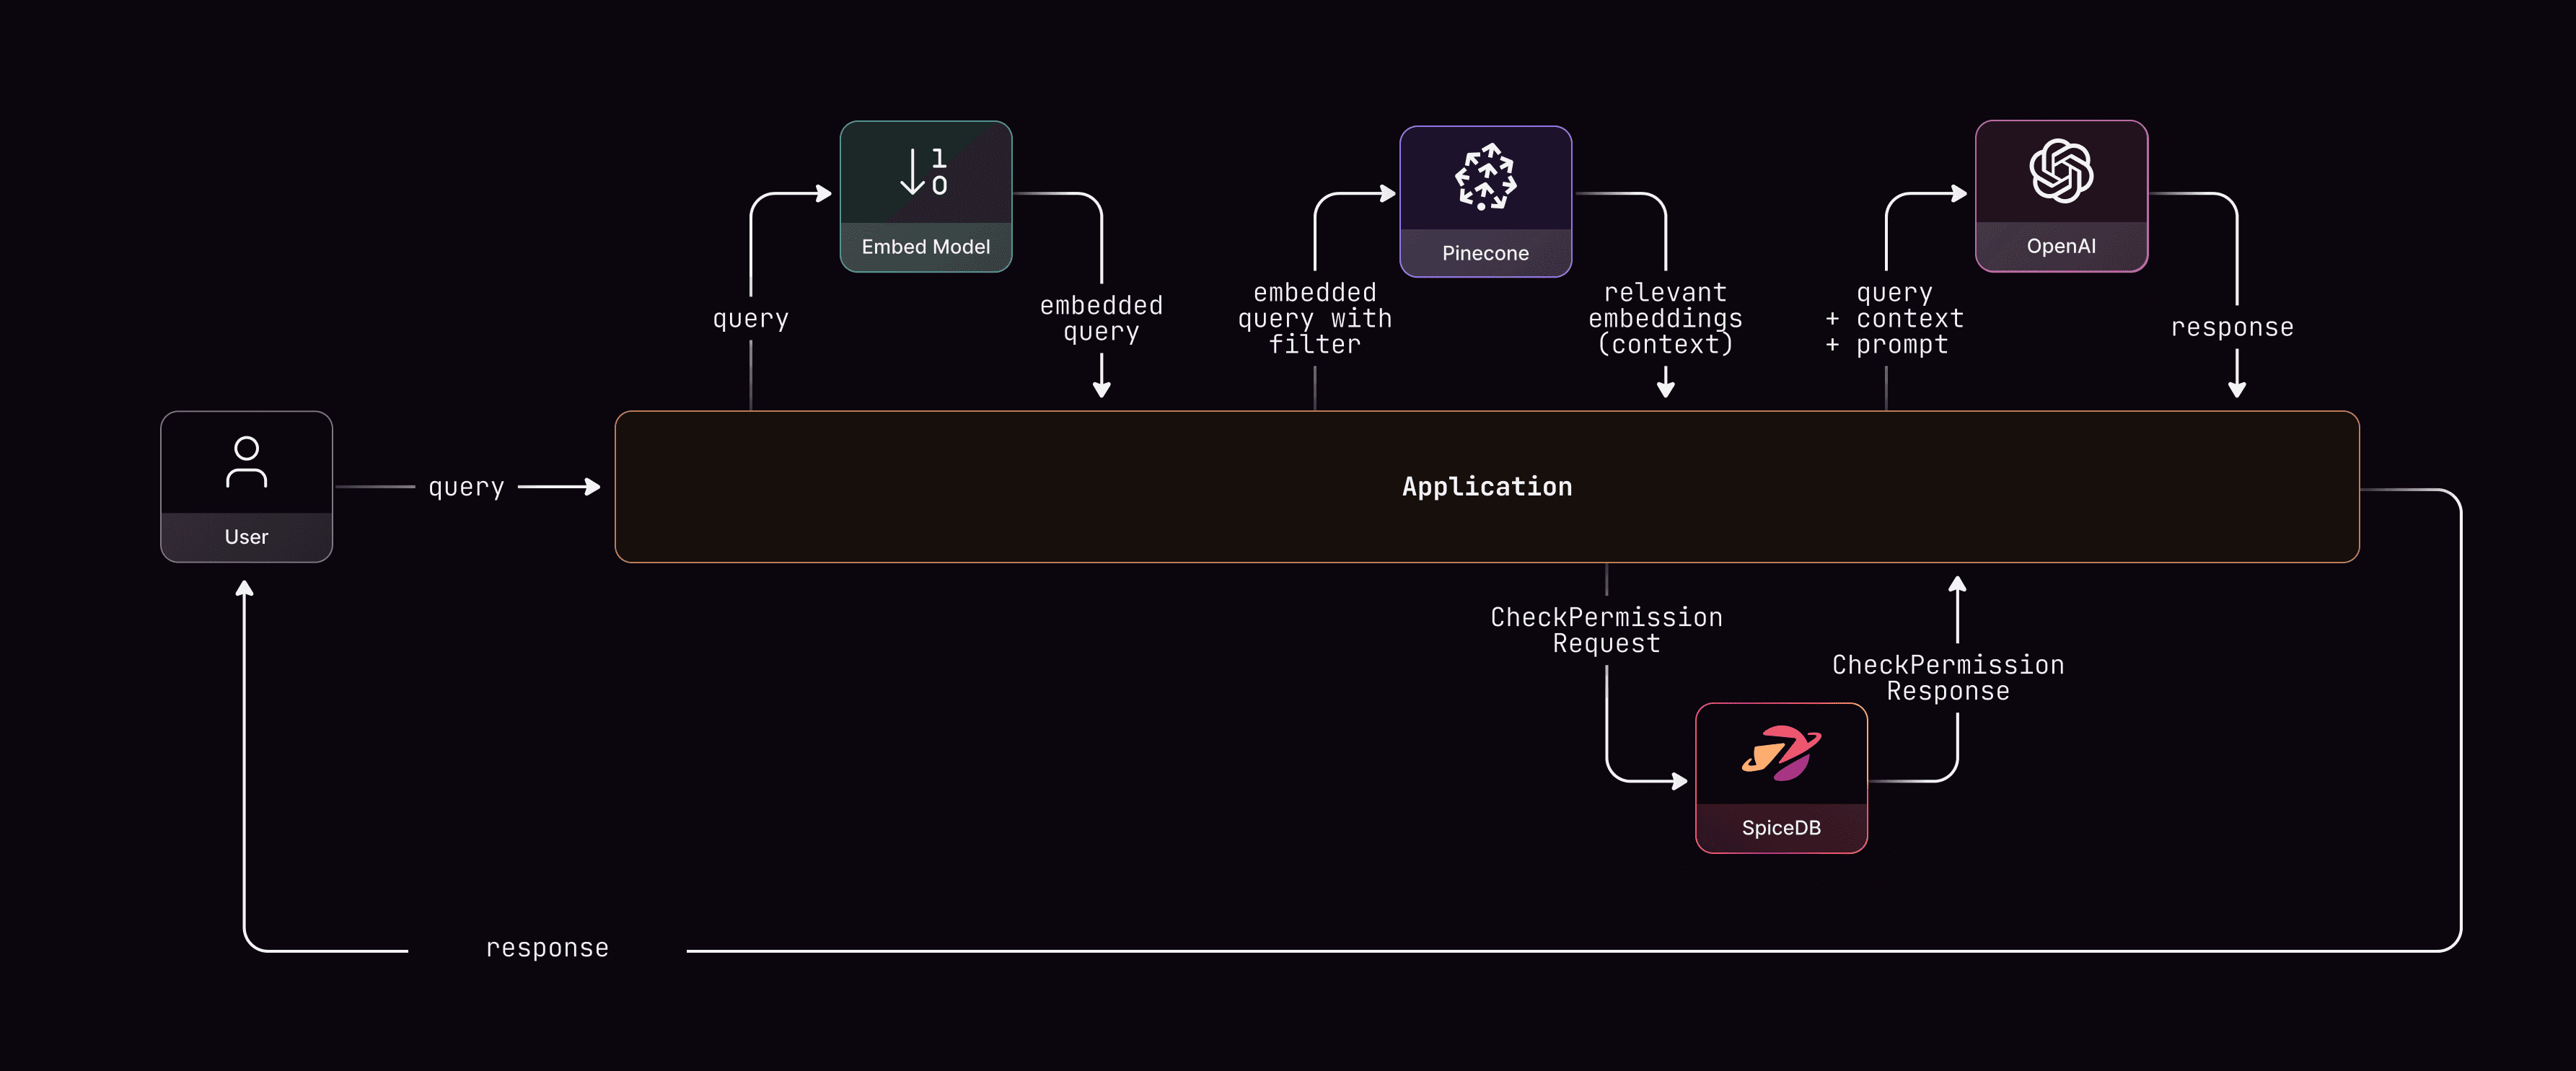Select the Pinecone label text
This screenshot has height=1071, width=2576.
click(1485, 253)
